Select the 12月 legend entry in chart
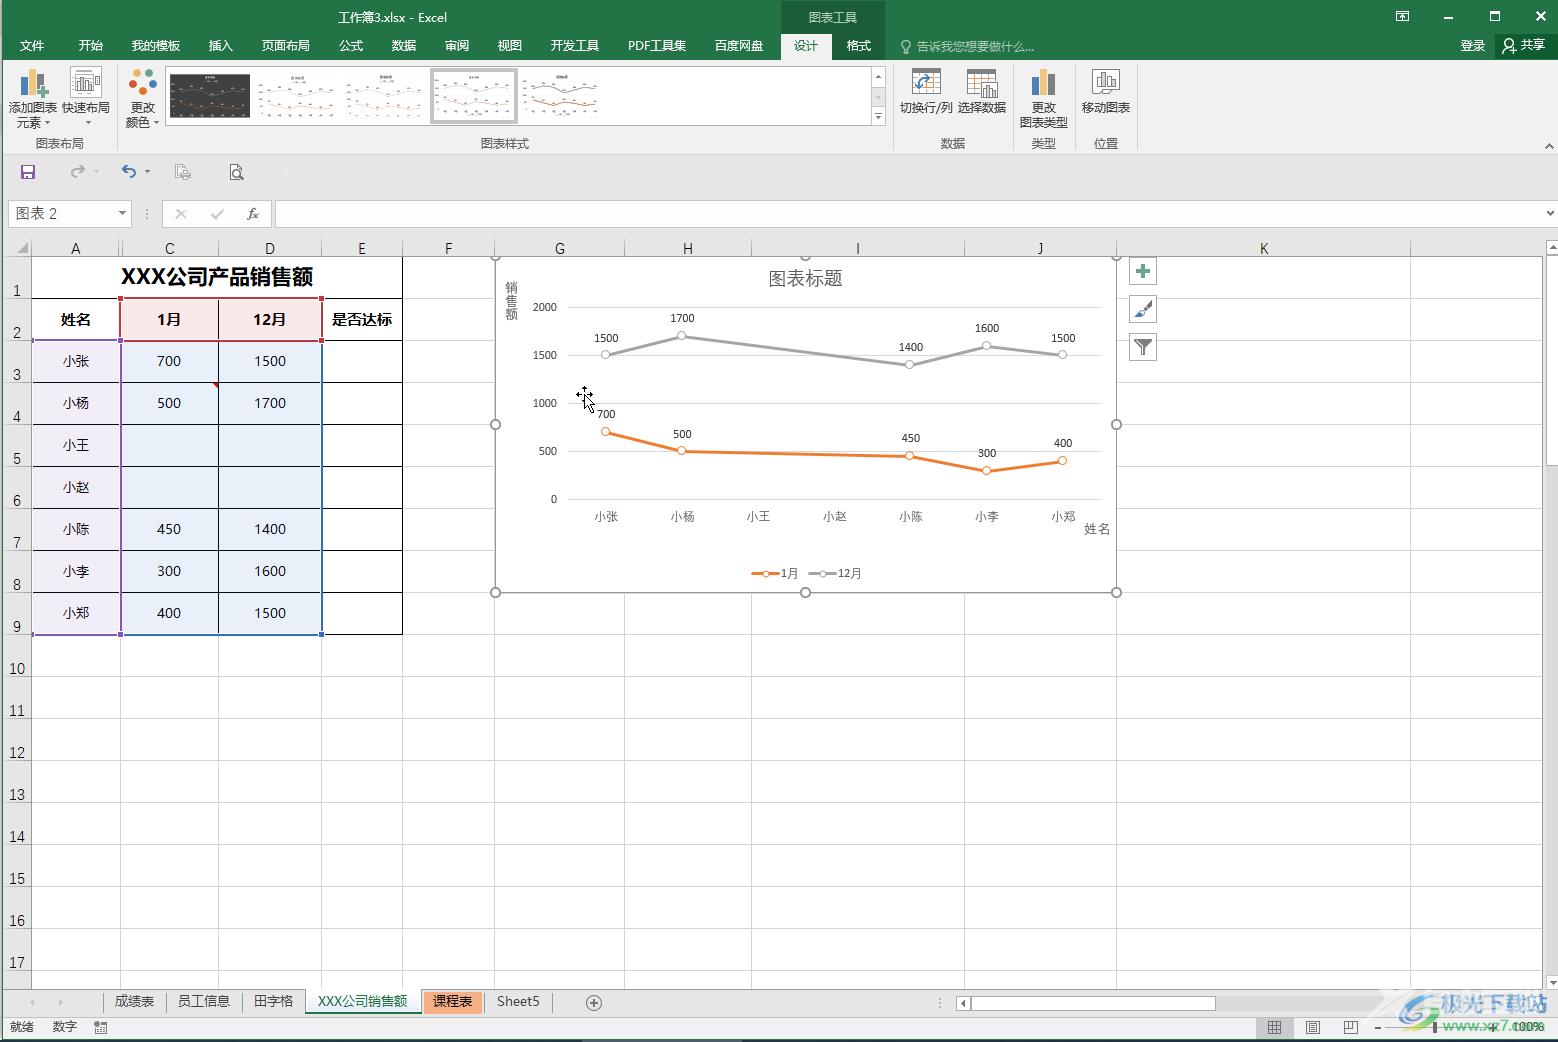This screenshot has height=1042, width=1558. click(x=836, y=573)
